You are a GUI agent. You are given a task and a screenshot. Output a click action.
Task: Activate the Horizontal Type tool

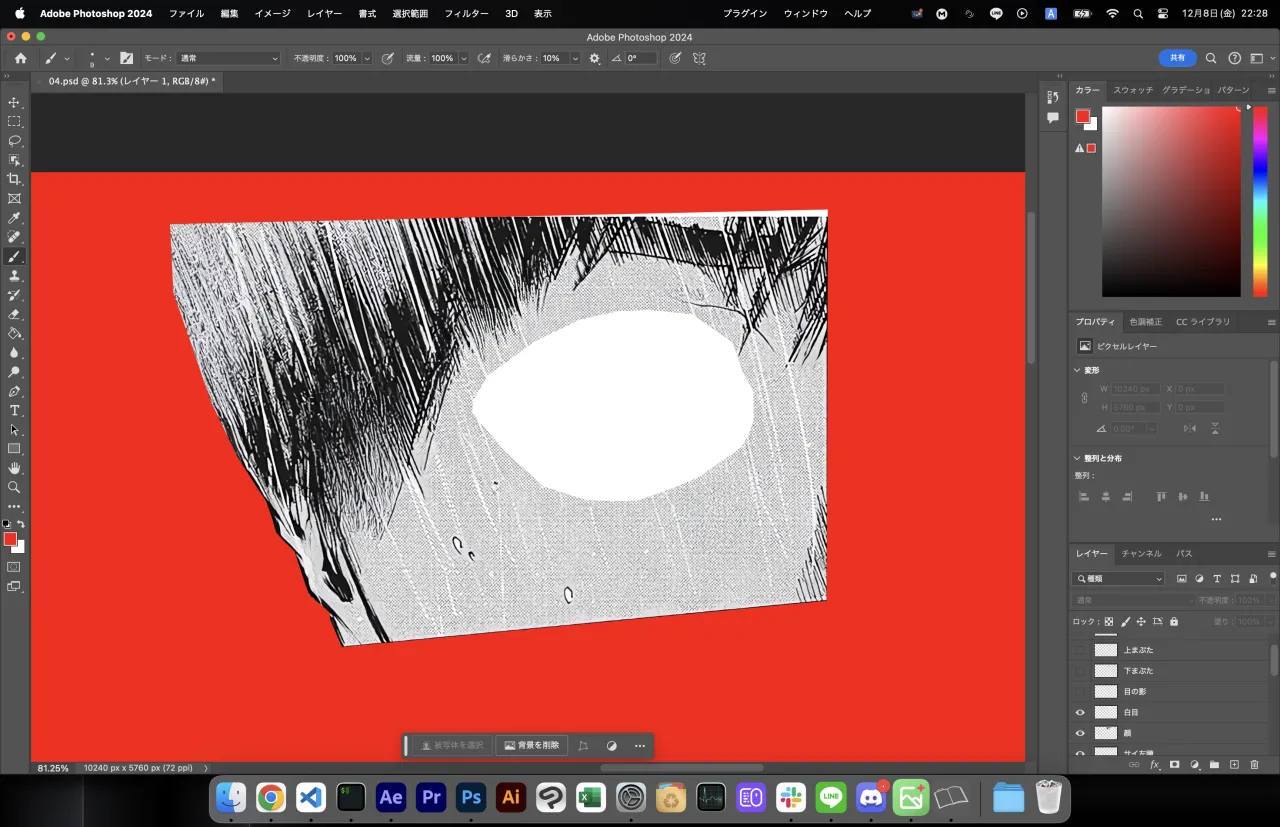click(x=14, y=410)
